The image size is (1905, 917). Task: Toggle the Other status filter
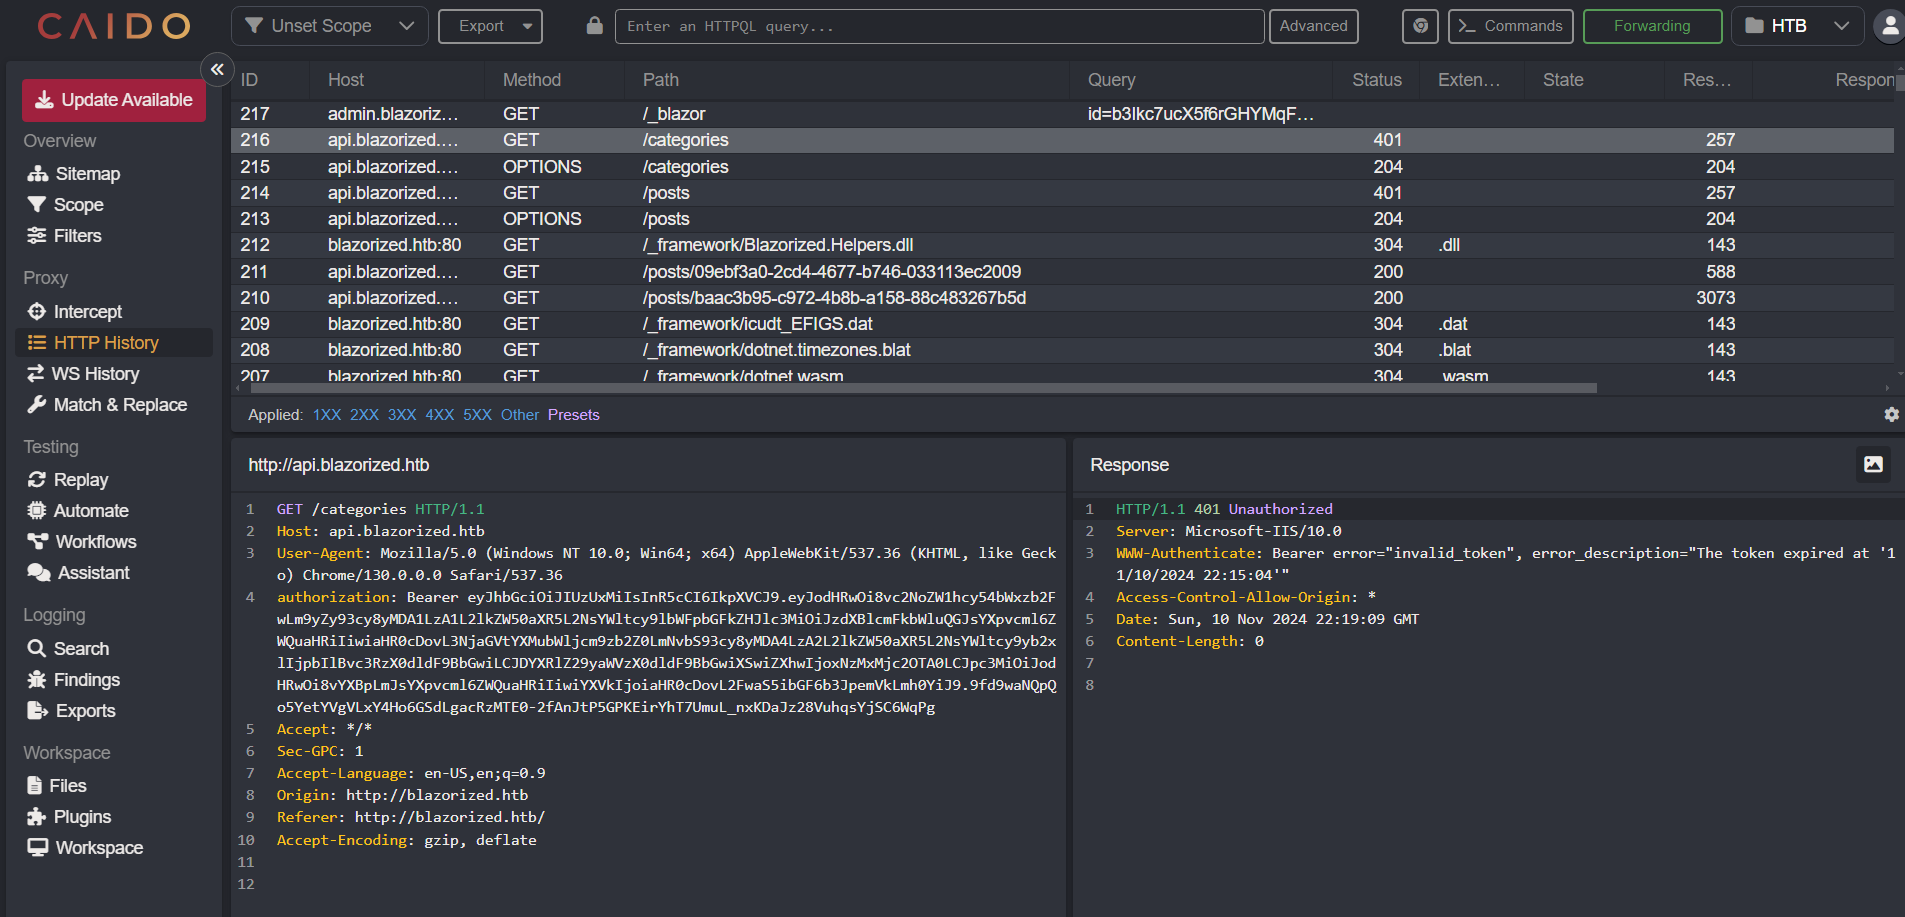[519, 414]
